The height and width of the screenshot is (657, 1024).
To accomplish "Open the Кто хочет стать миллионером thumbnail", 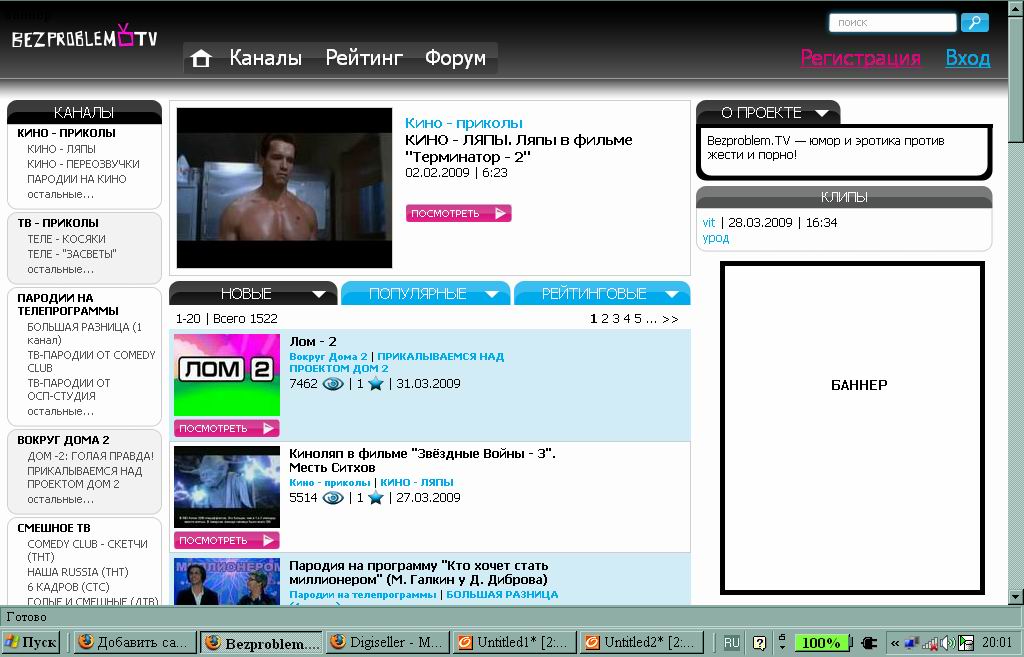I will (x=227, y=581).
